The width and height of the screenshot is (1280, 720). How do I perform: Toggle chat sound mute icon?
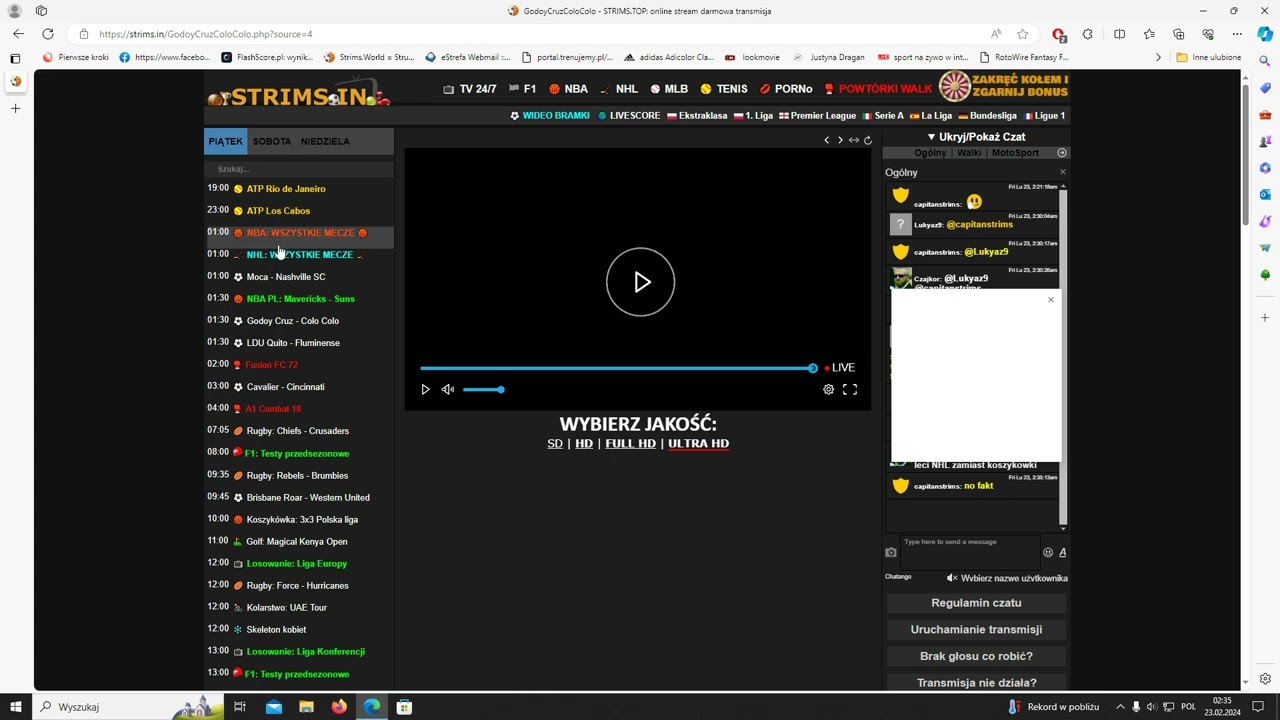(x=952, y=578)
